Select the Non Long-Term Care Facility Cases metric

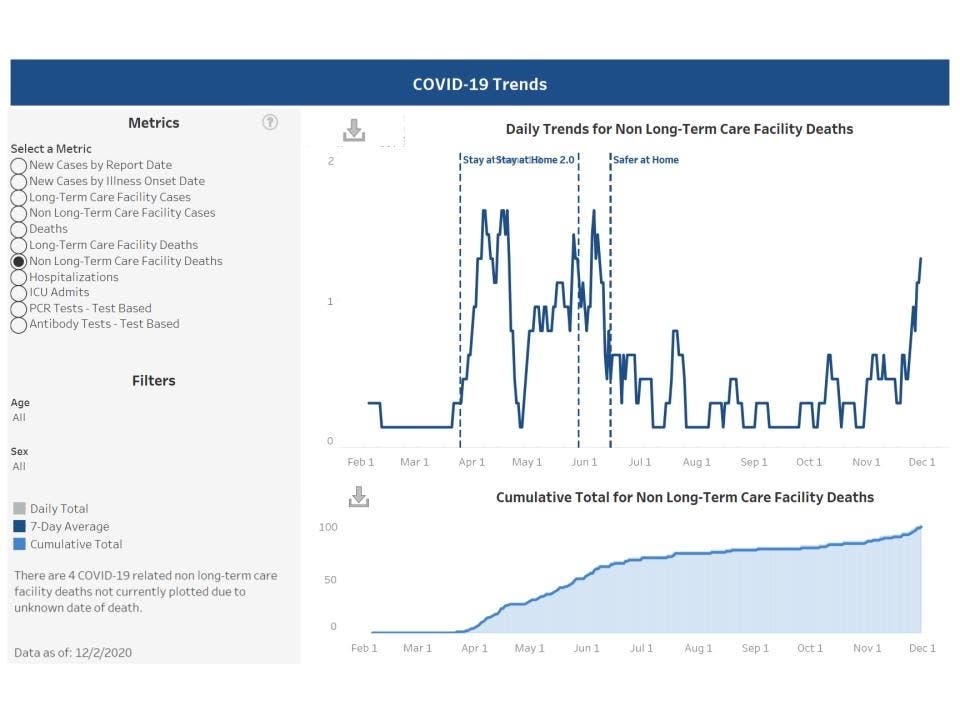(x=18, y=213)
